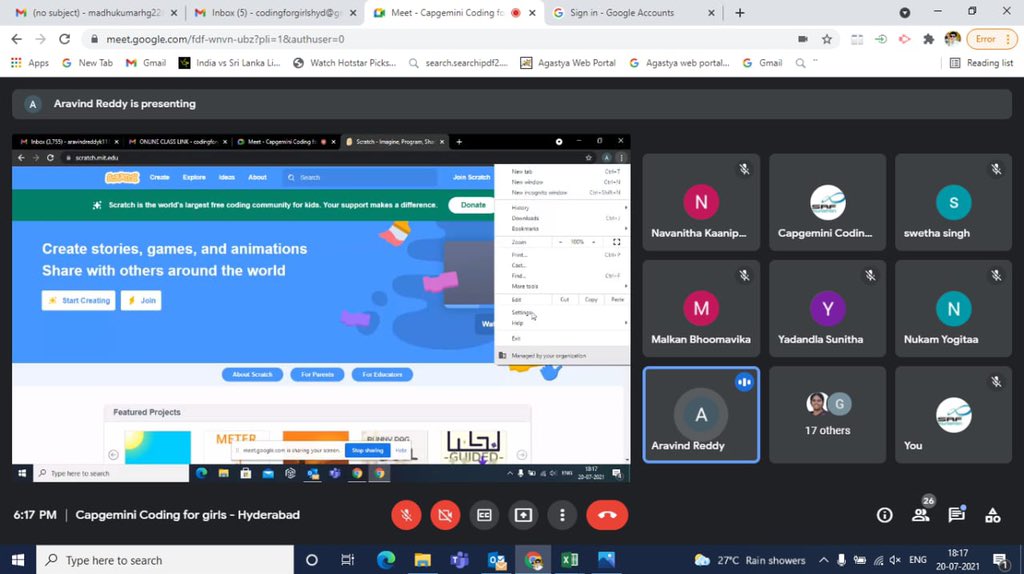This screenshot has width=1024, height=574.
Task: Select the Aravind Reddy speaker tile
Action: [x=701, y=415]
